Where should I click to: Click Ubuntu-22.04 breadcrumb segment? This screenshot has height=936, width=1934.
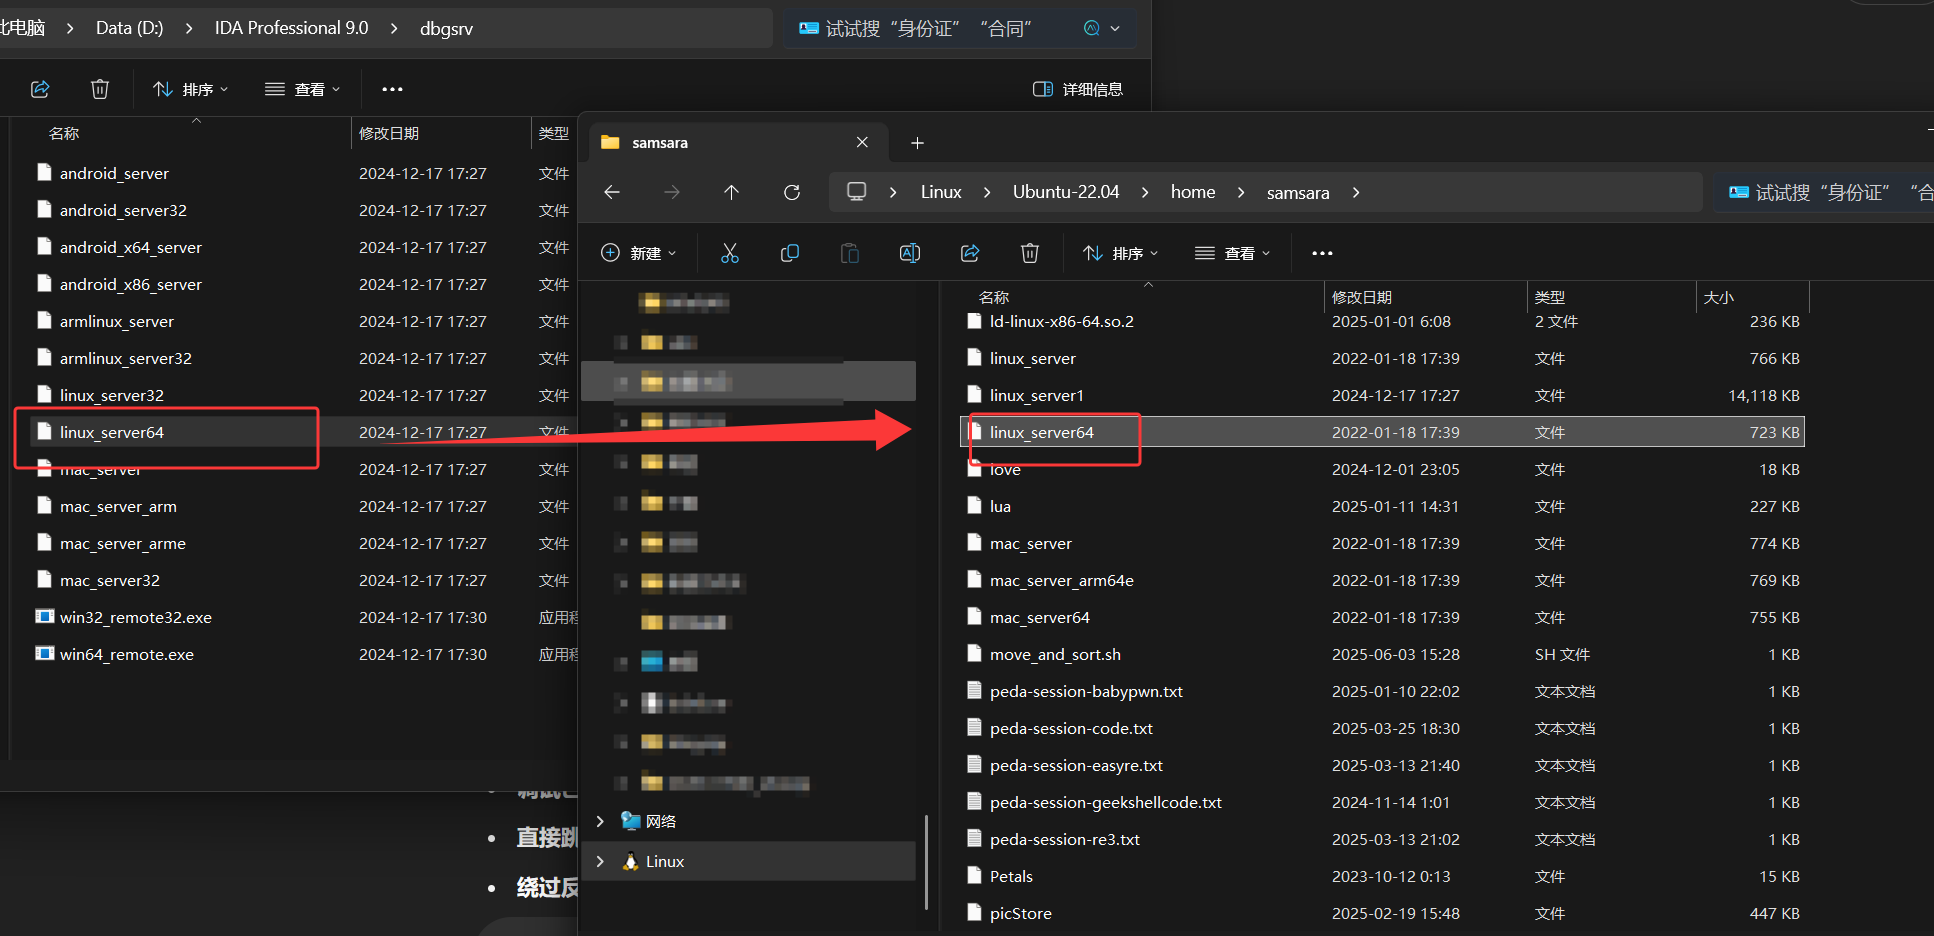pos(1066,192)
